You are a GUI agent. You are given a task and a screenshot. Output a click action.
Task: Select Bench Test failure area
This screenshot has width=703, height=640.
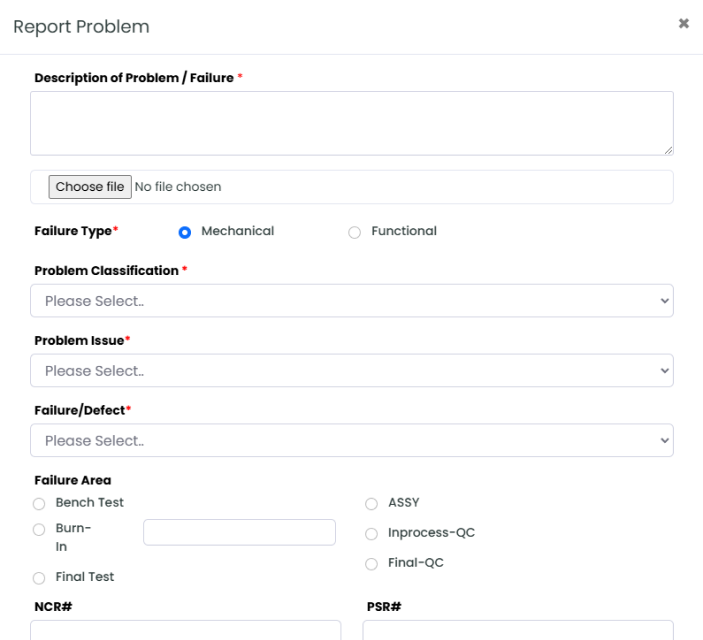pyautogui.click(x=39, y=504)
